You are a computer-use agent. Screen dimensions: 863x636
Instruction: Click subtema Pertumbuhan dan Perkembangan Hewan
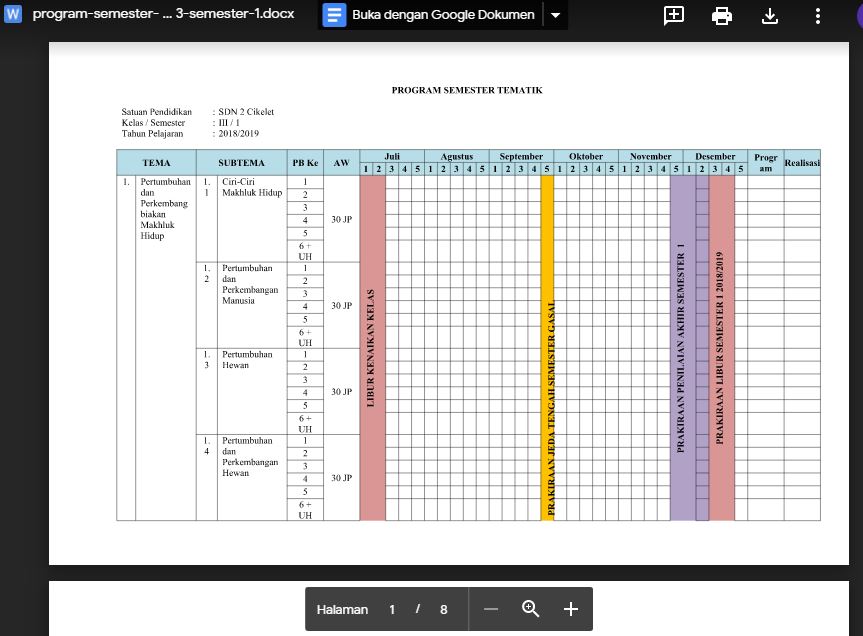coord(250,457)
